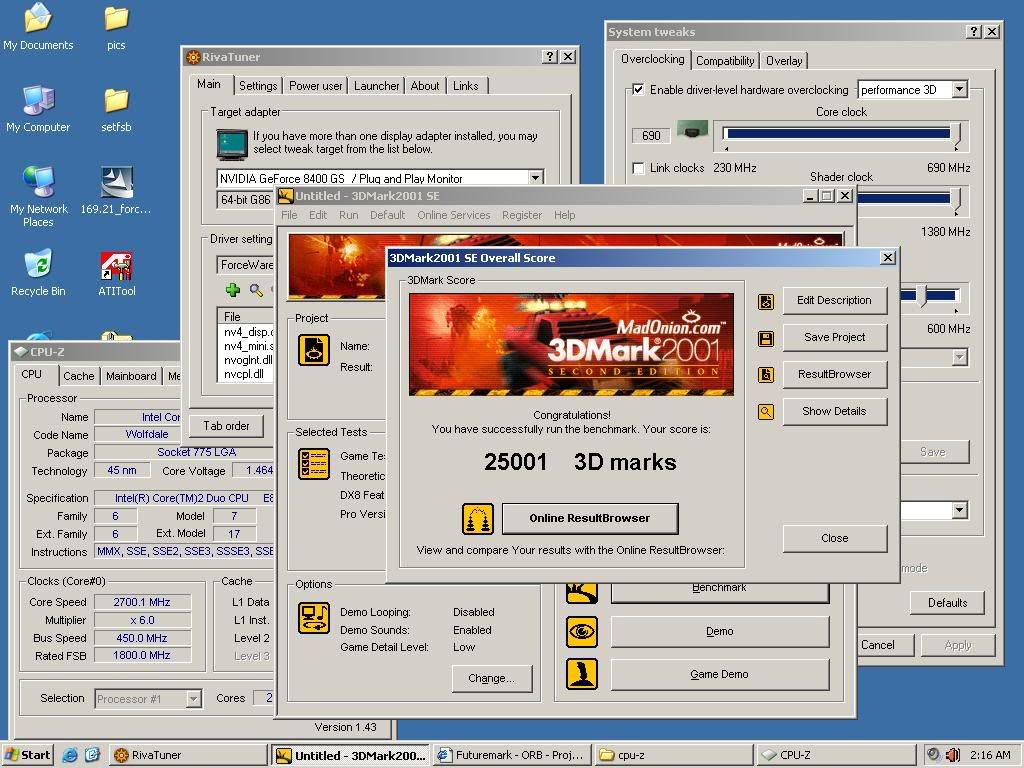Click Defaults in System tweaks

click(x=947, y=603)
